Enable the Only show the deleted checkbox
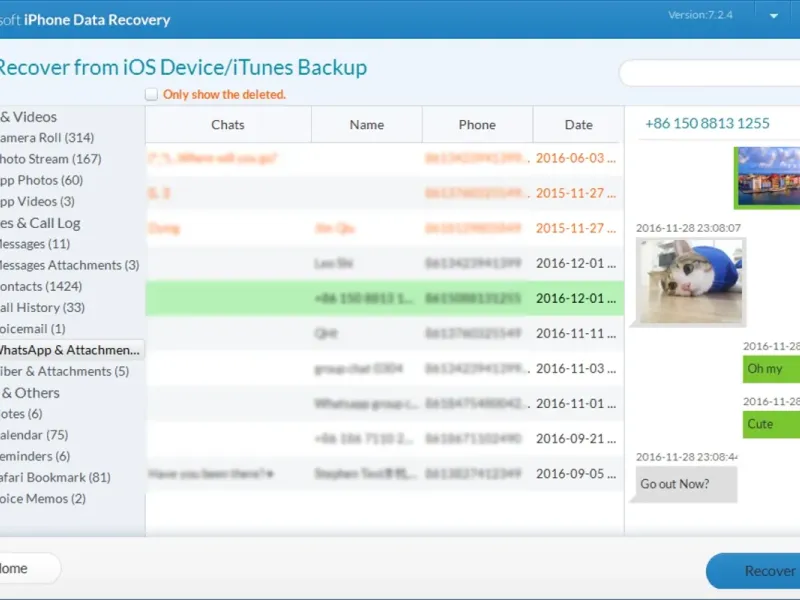The width and height of the screenshot is (800, 600). pyautogui.click(x=151, y=94)
